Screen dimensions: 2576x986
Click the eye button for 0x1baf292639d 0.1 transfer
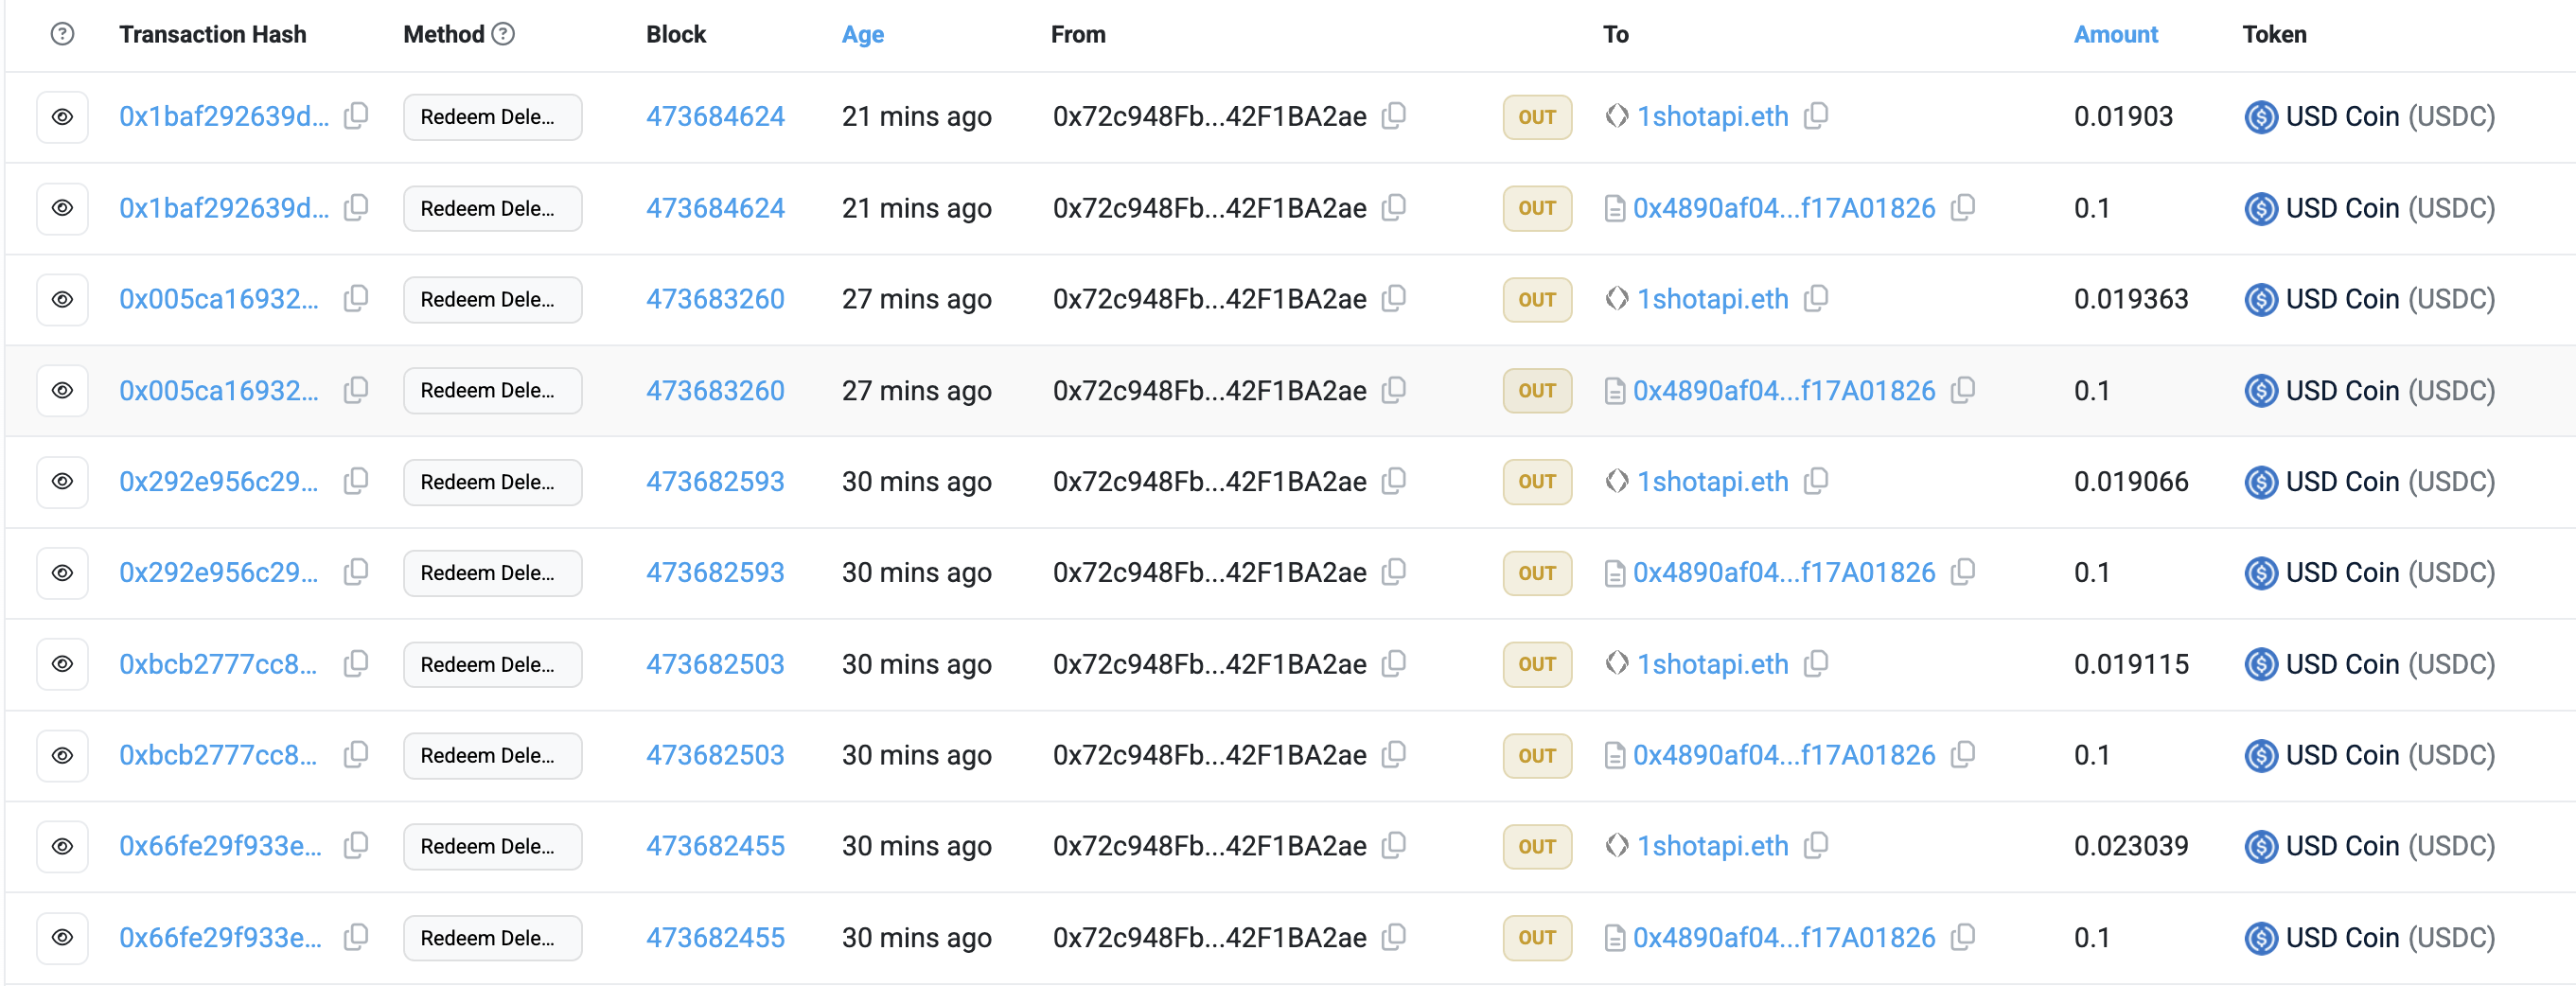62,208
